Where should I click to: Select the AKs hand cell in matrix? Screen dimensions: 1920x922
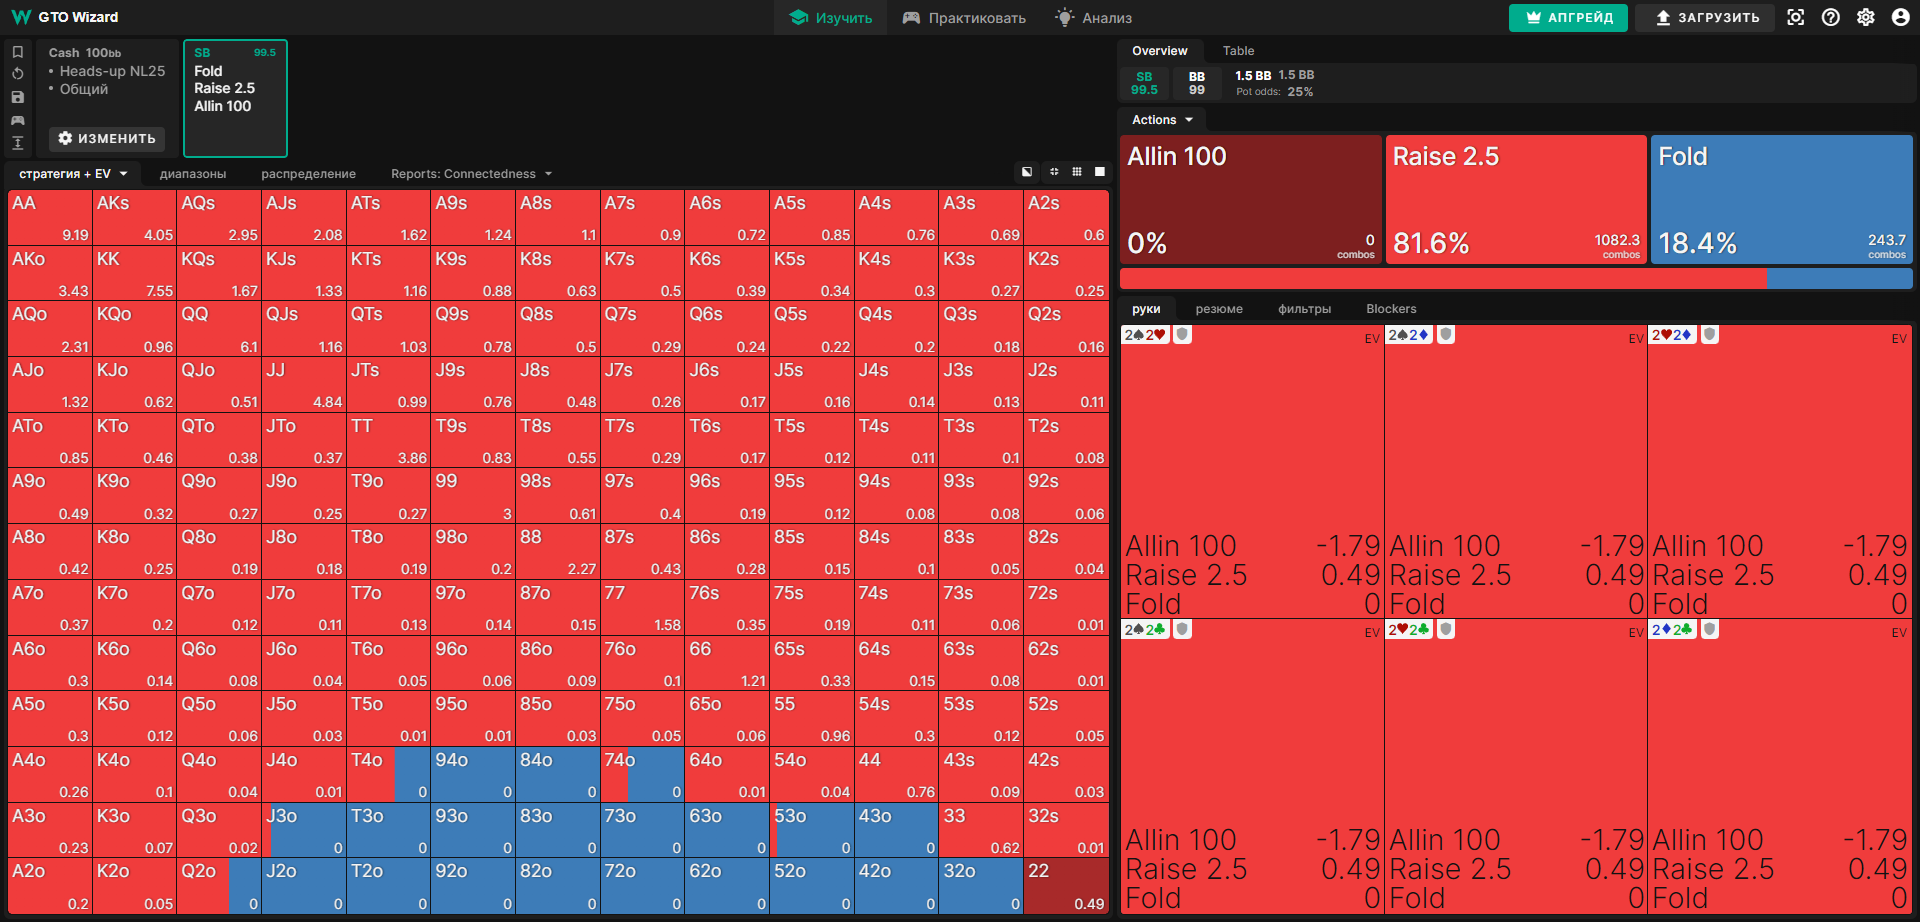(x=134, y=217)
